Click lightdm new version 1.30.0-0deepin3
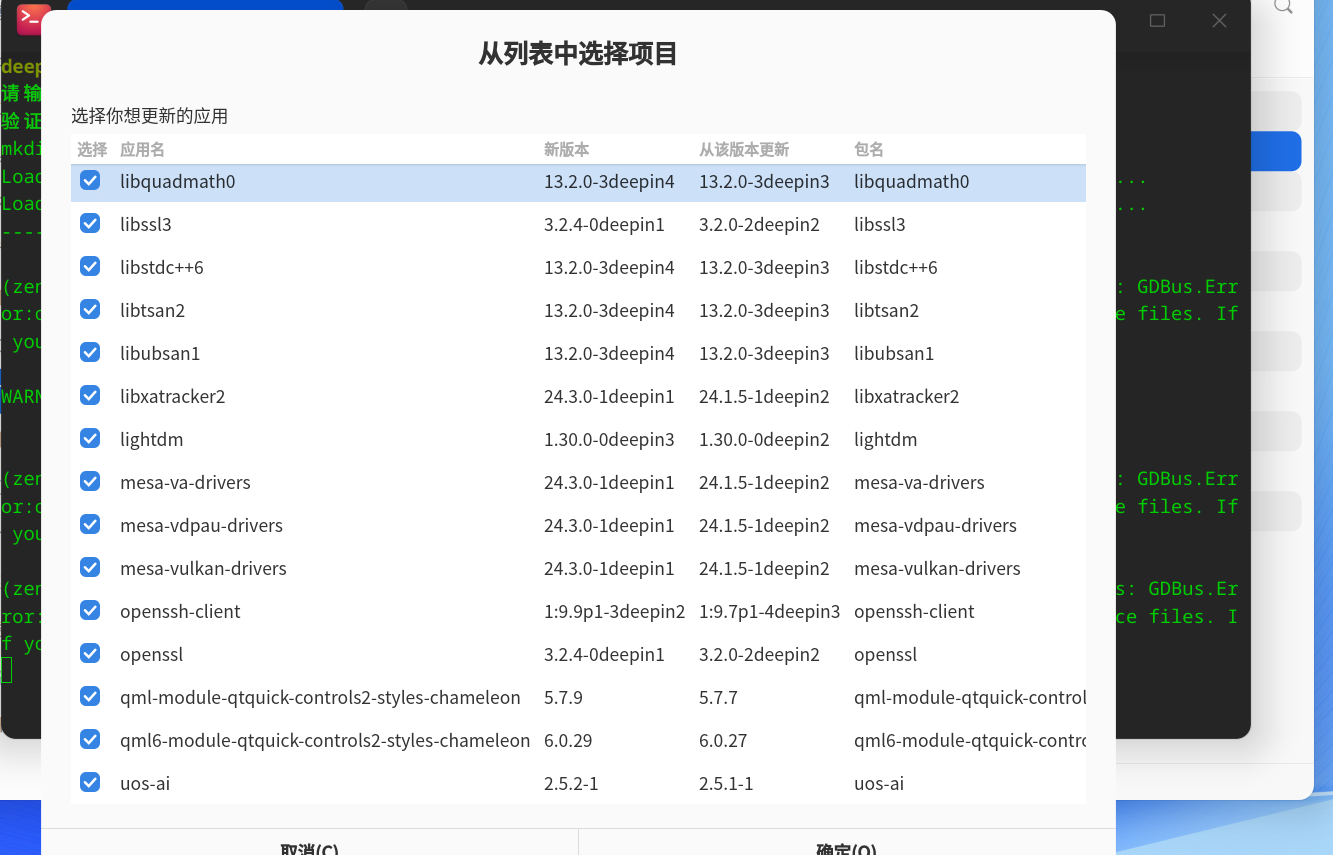Screen dimensions: 1333x855 (609, 440)
